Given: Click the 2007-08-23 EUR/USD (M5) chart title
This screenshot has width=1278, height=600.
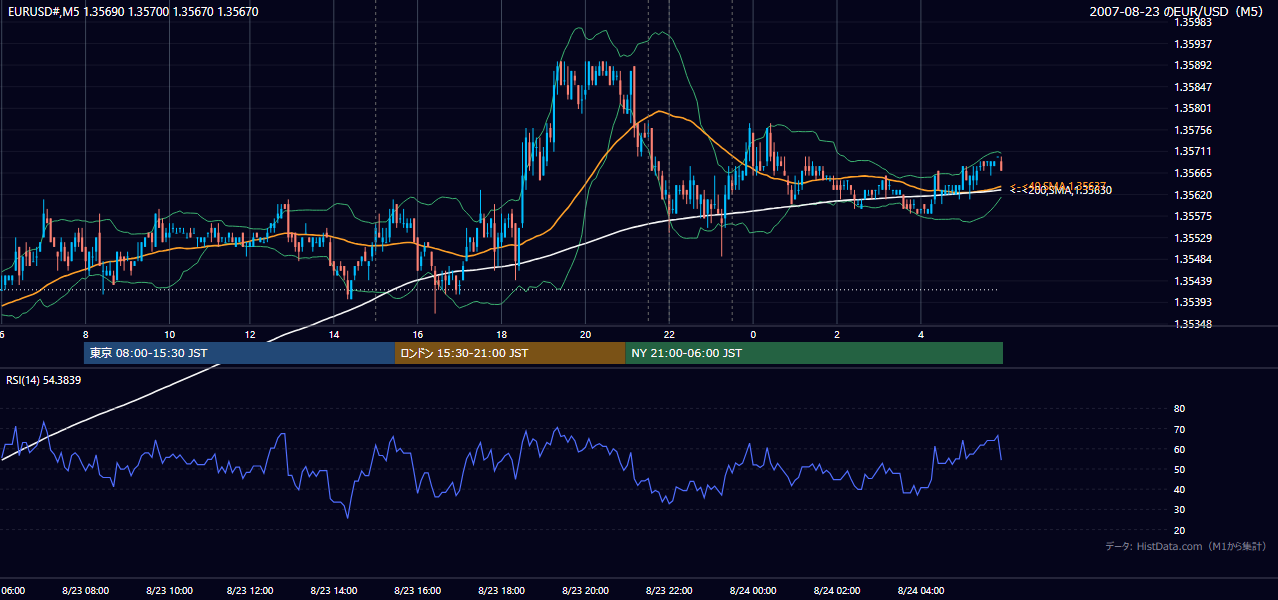Looking at the screenshot, I should (1178, 12).
